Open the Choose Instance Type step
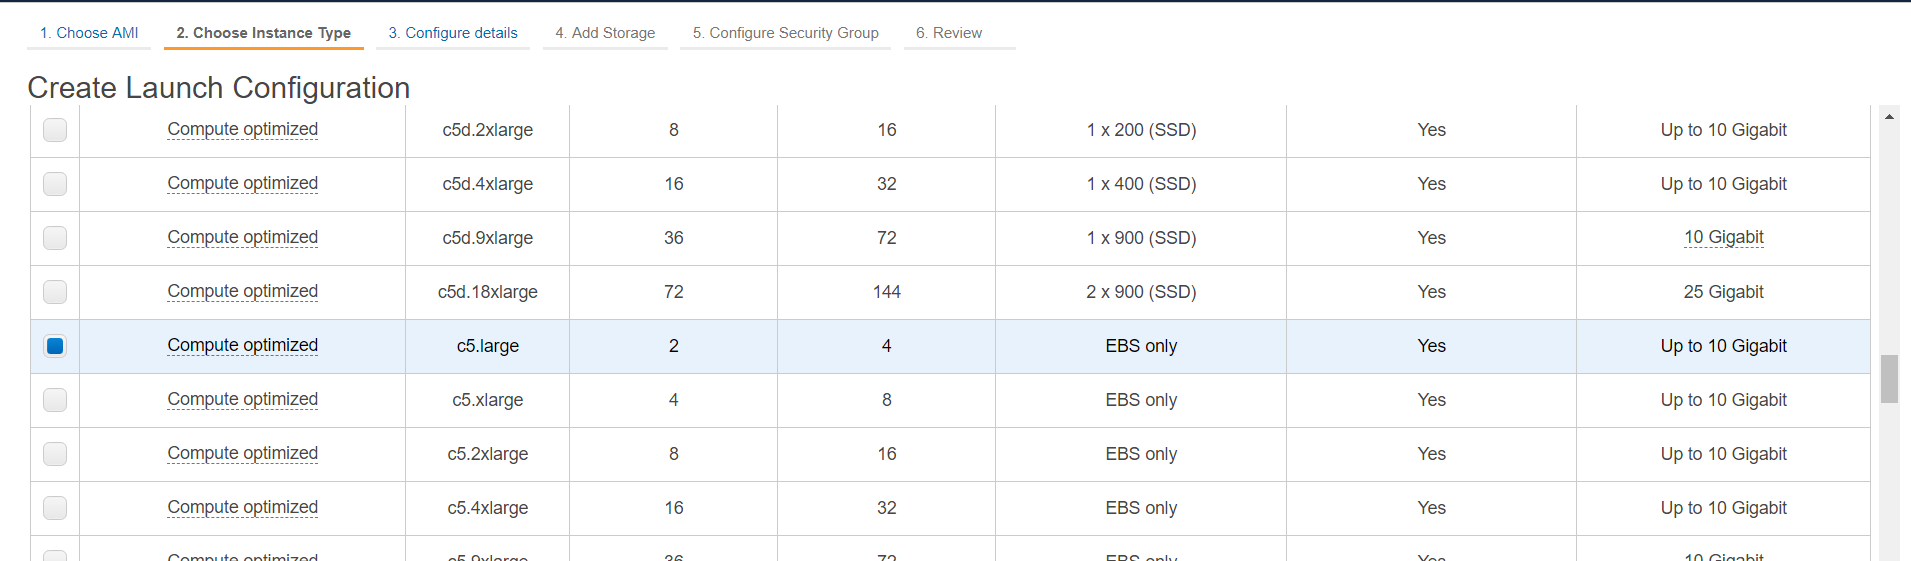1911x561 pixels. [x=264, y=33]
